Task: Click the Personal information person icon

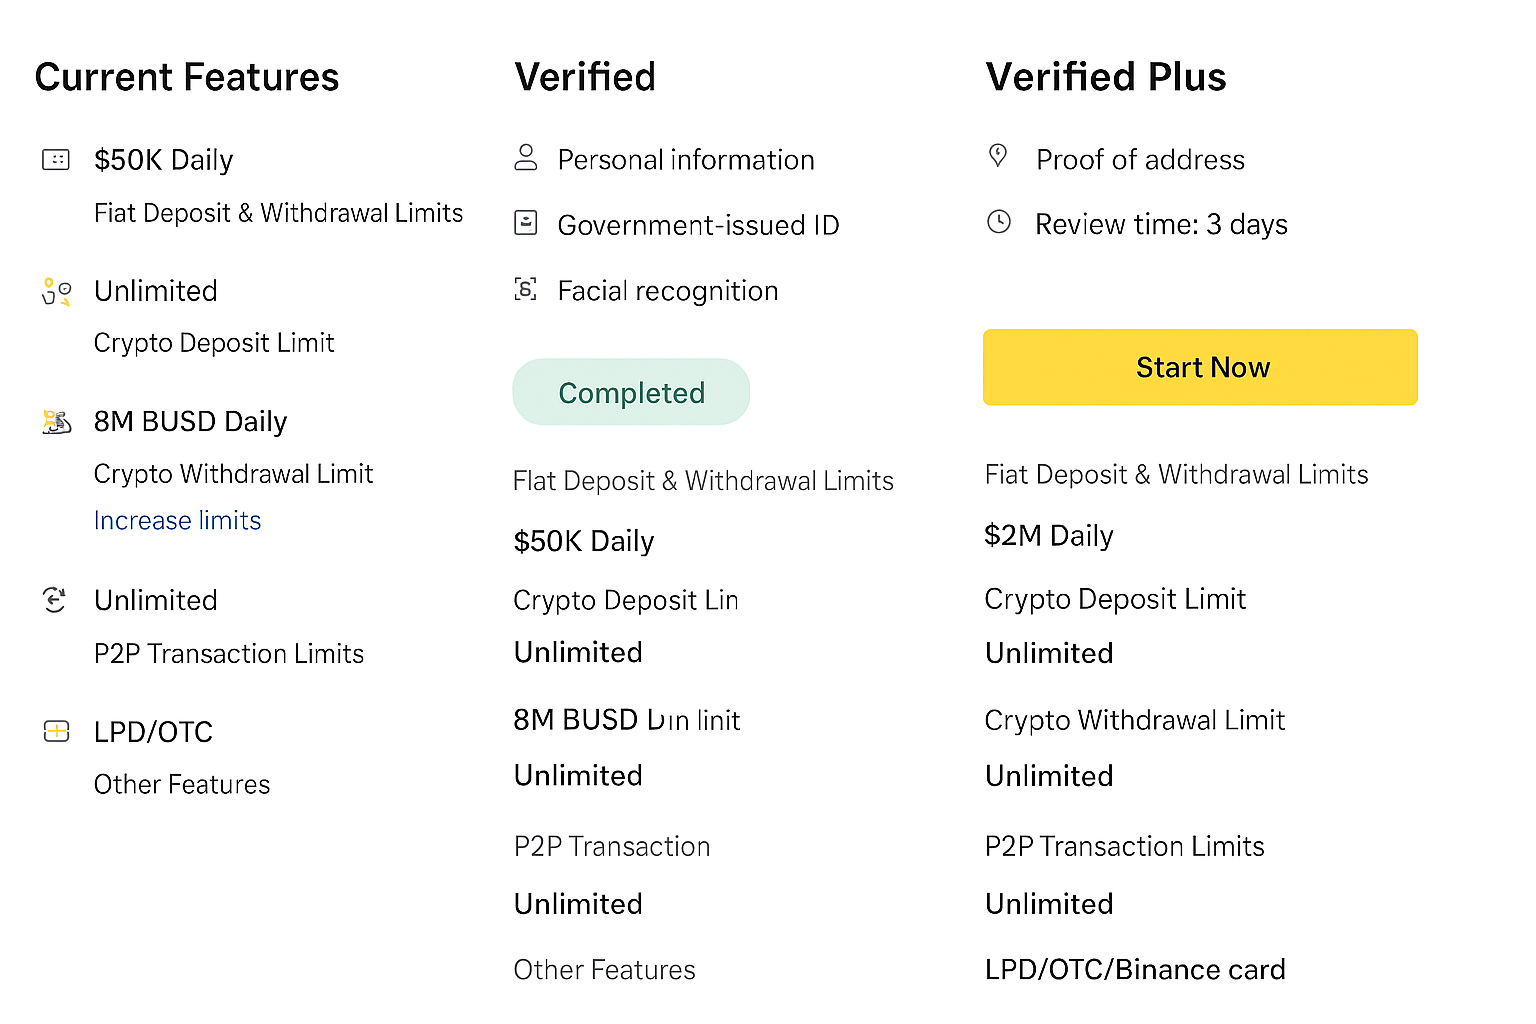Action: pyautogui.click(x=525, y=158)
